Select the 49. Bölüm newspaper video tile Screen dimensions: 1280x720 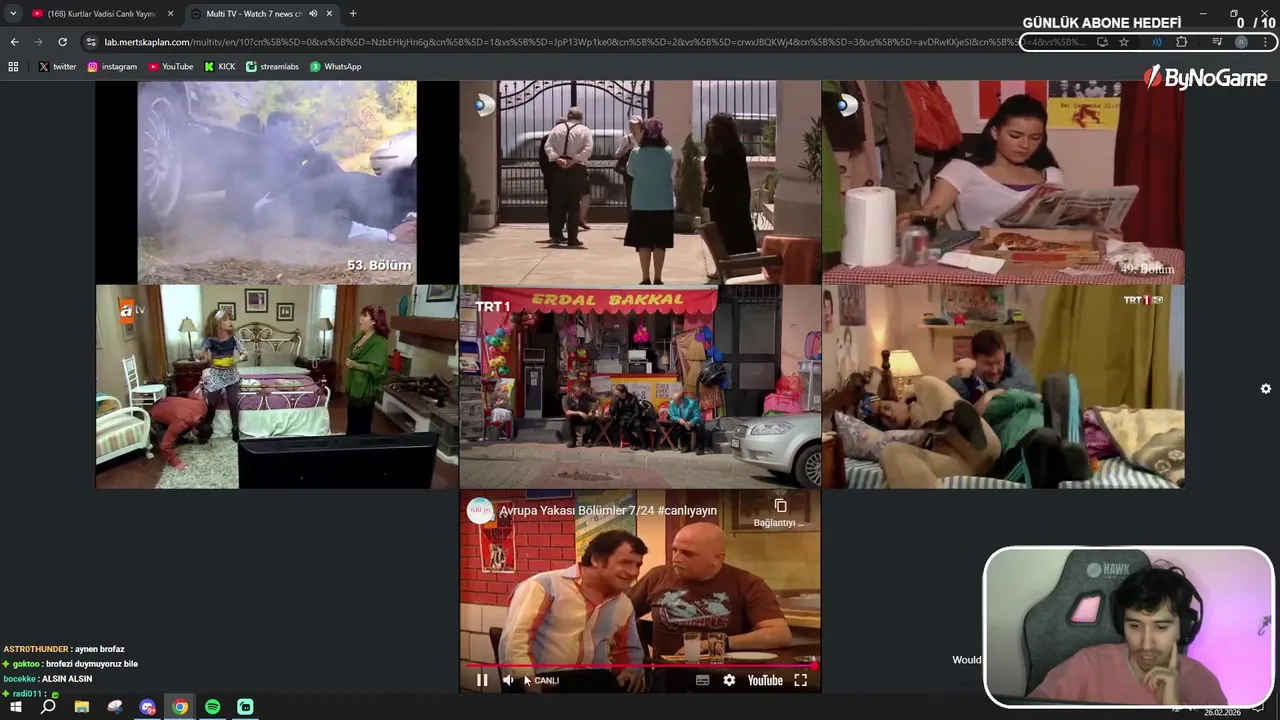[x=1003, y=182]
